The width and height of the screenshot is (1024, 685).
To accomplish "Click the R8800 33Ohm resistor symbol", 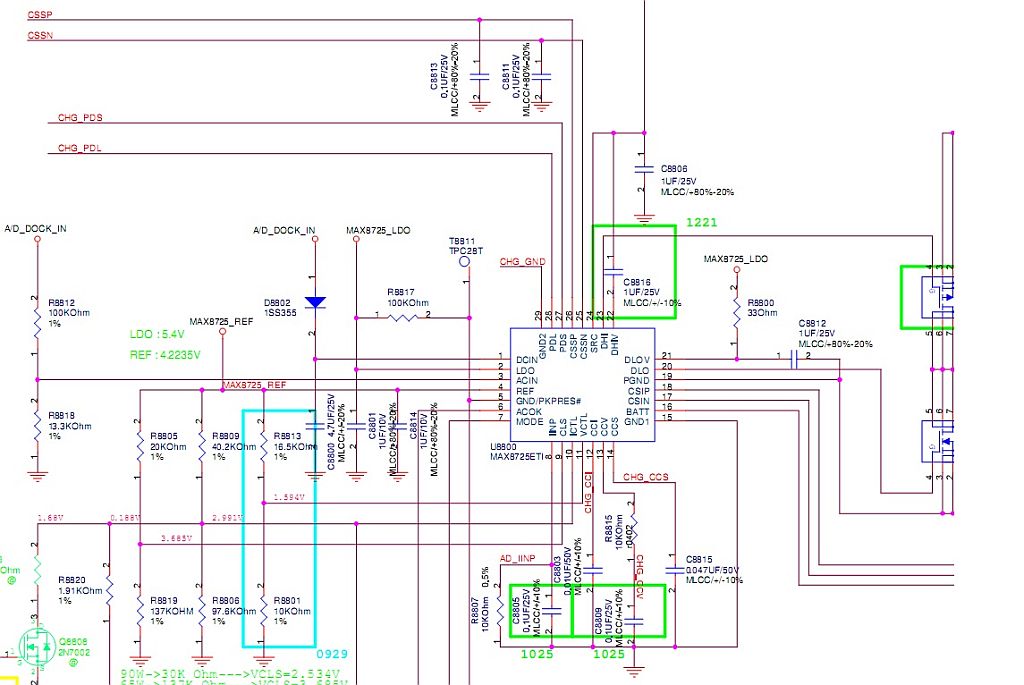I will [737, 314].
